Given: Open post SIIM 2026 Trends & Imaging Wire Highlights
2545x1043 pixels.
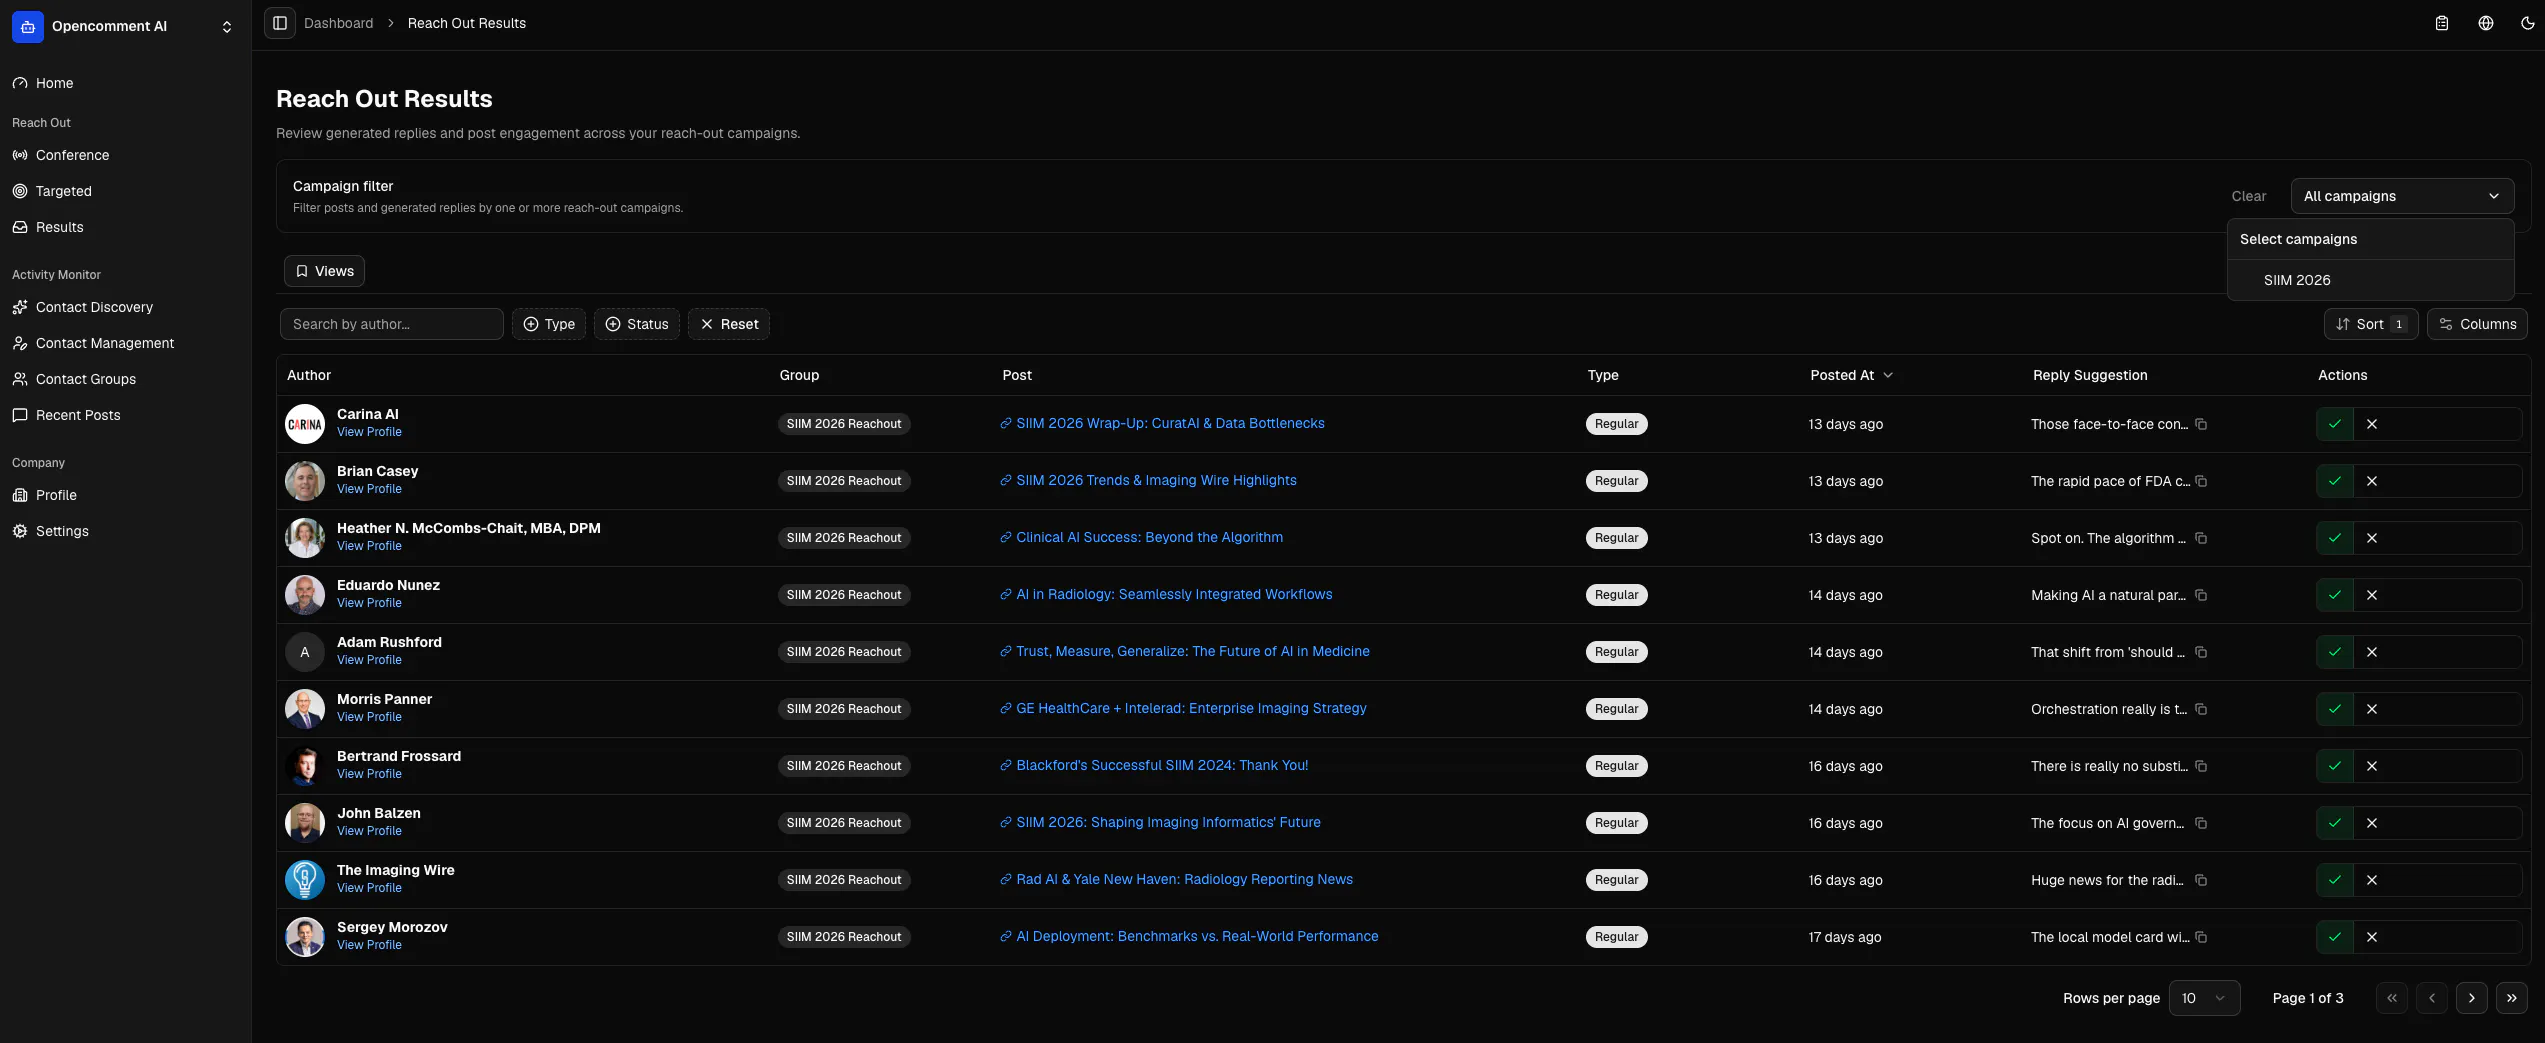Looking at the screenshot, I should point(1156,480).
